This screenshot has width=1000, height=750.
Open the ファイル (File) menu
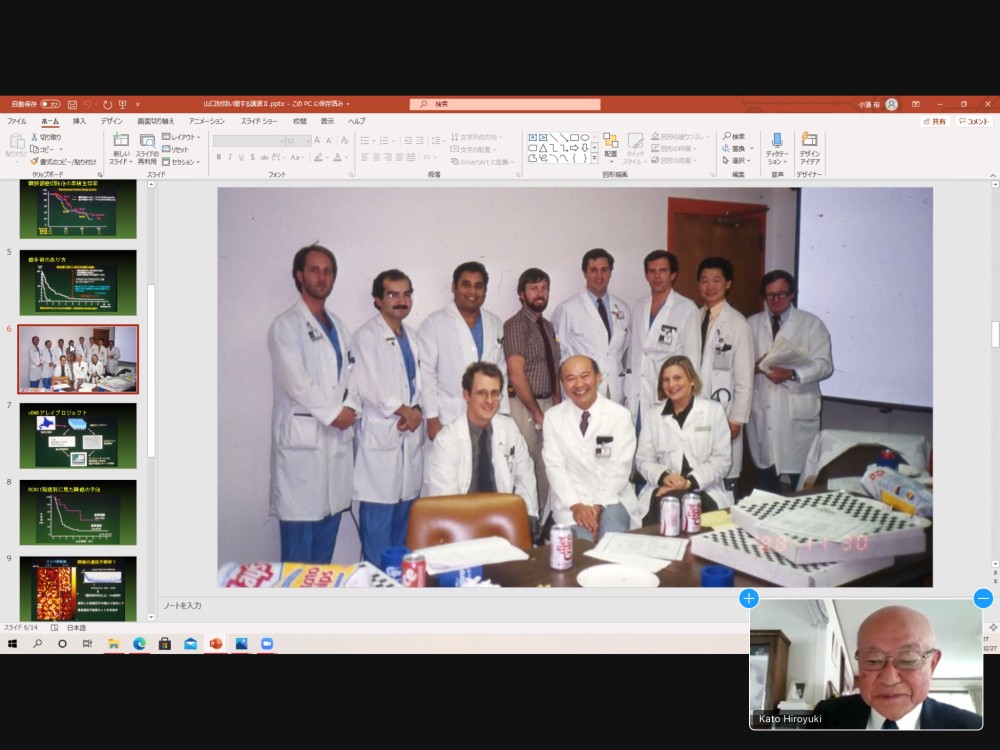(x=17, y=121)
